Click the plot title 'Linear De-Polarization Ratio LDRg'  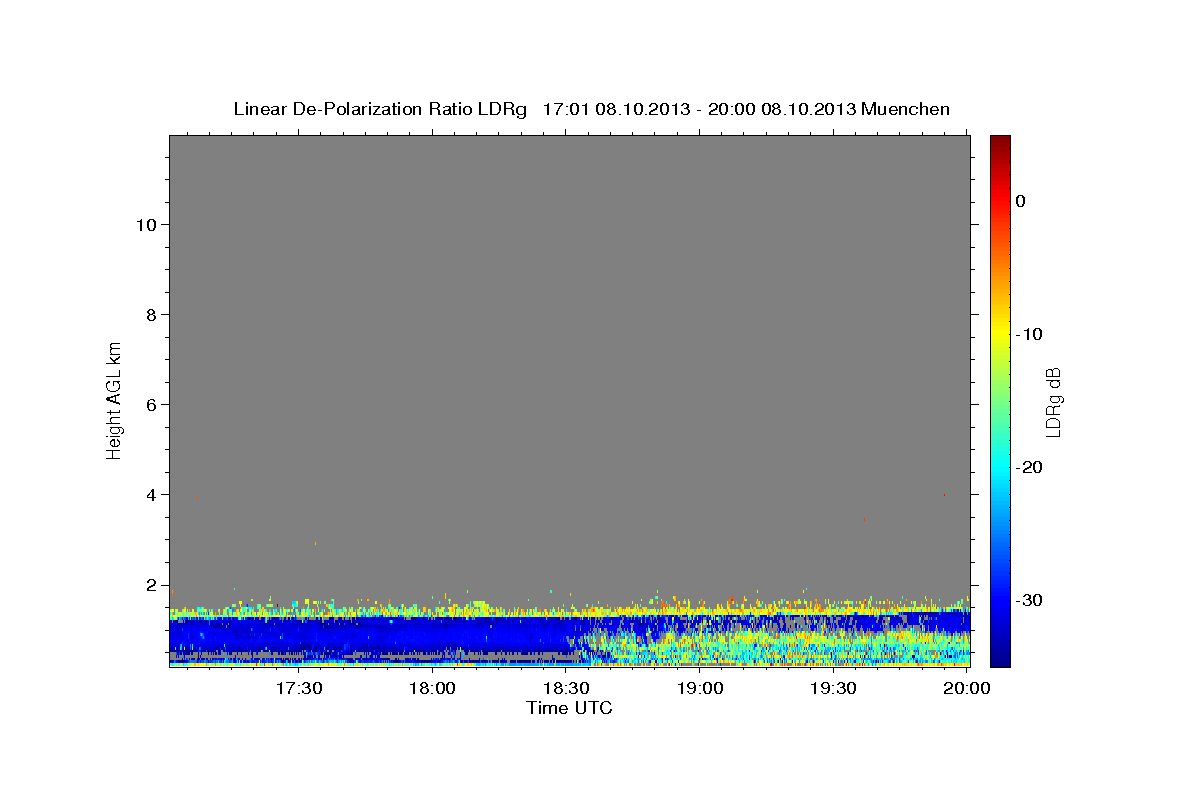point(379,109)
